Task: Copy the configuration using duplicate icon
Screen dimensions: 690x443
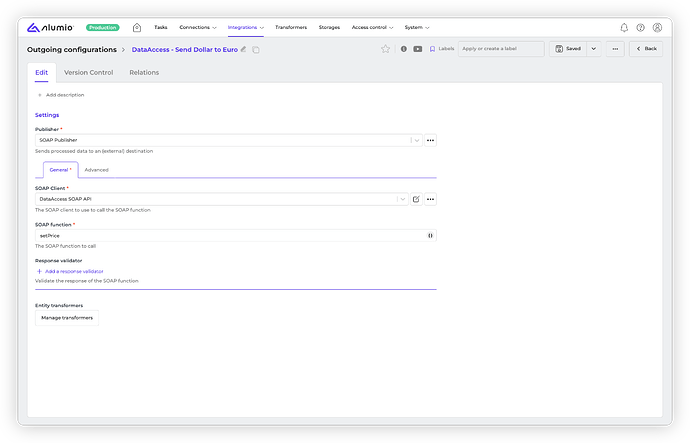Action: coord(256,50)
